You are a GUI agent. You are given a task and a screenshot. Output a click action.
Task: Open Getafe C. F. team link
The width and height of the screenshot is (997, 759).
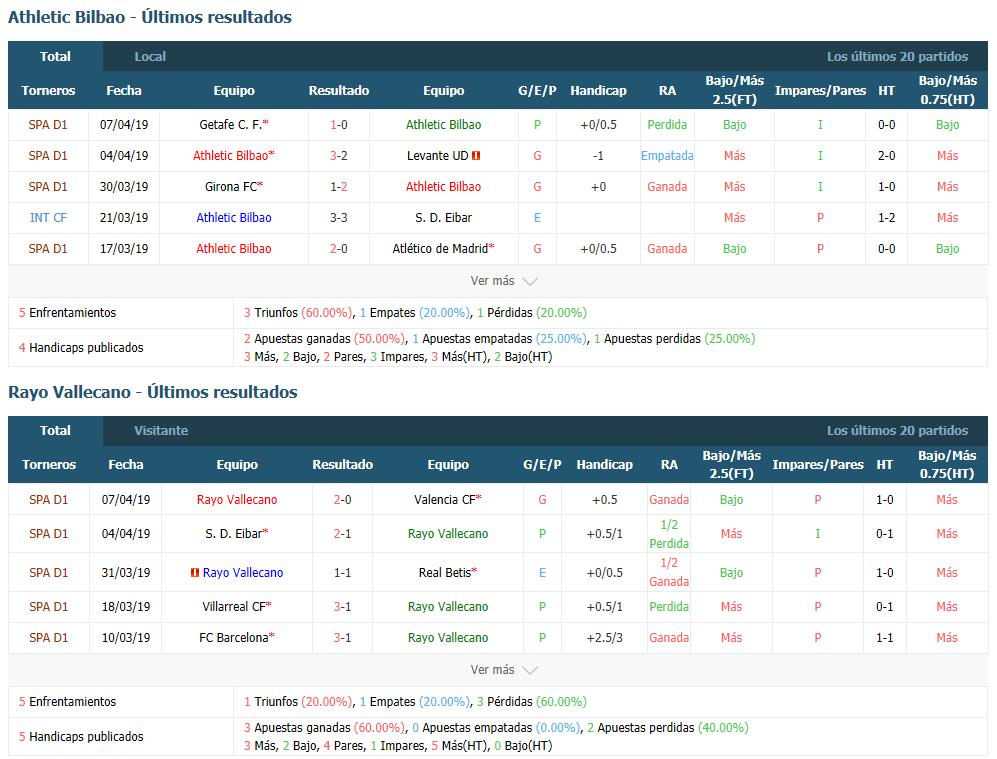coord(231,125)
